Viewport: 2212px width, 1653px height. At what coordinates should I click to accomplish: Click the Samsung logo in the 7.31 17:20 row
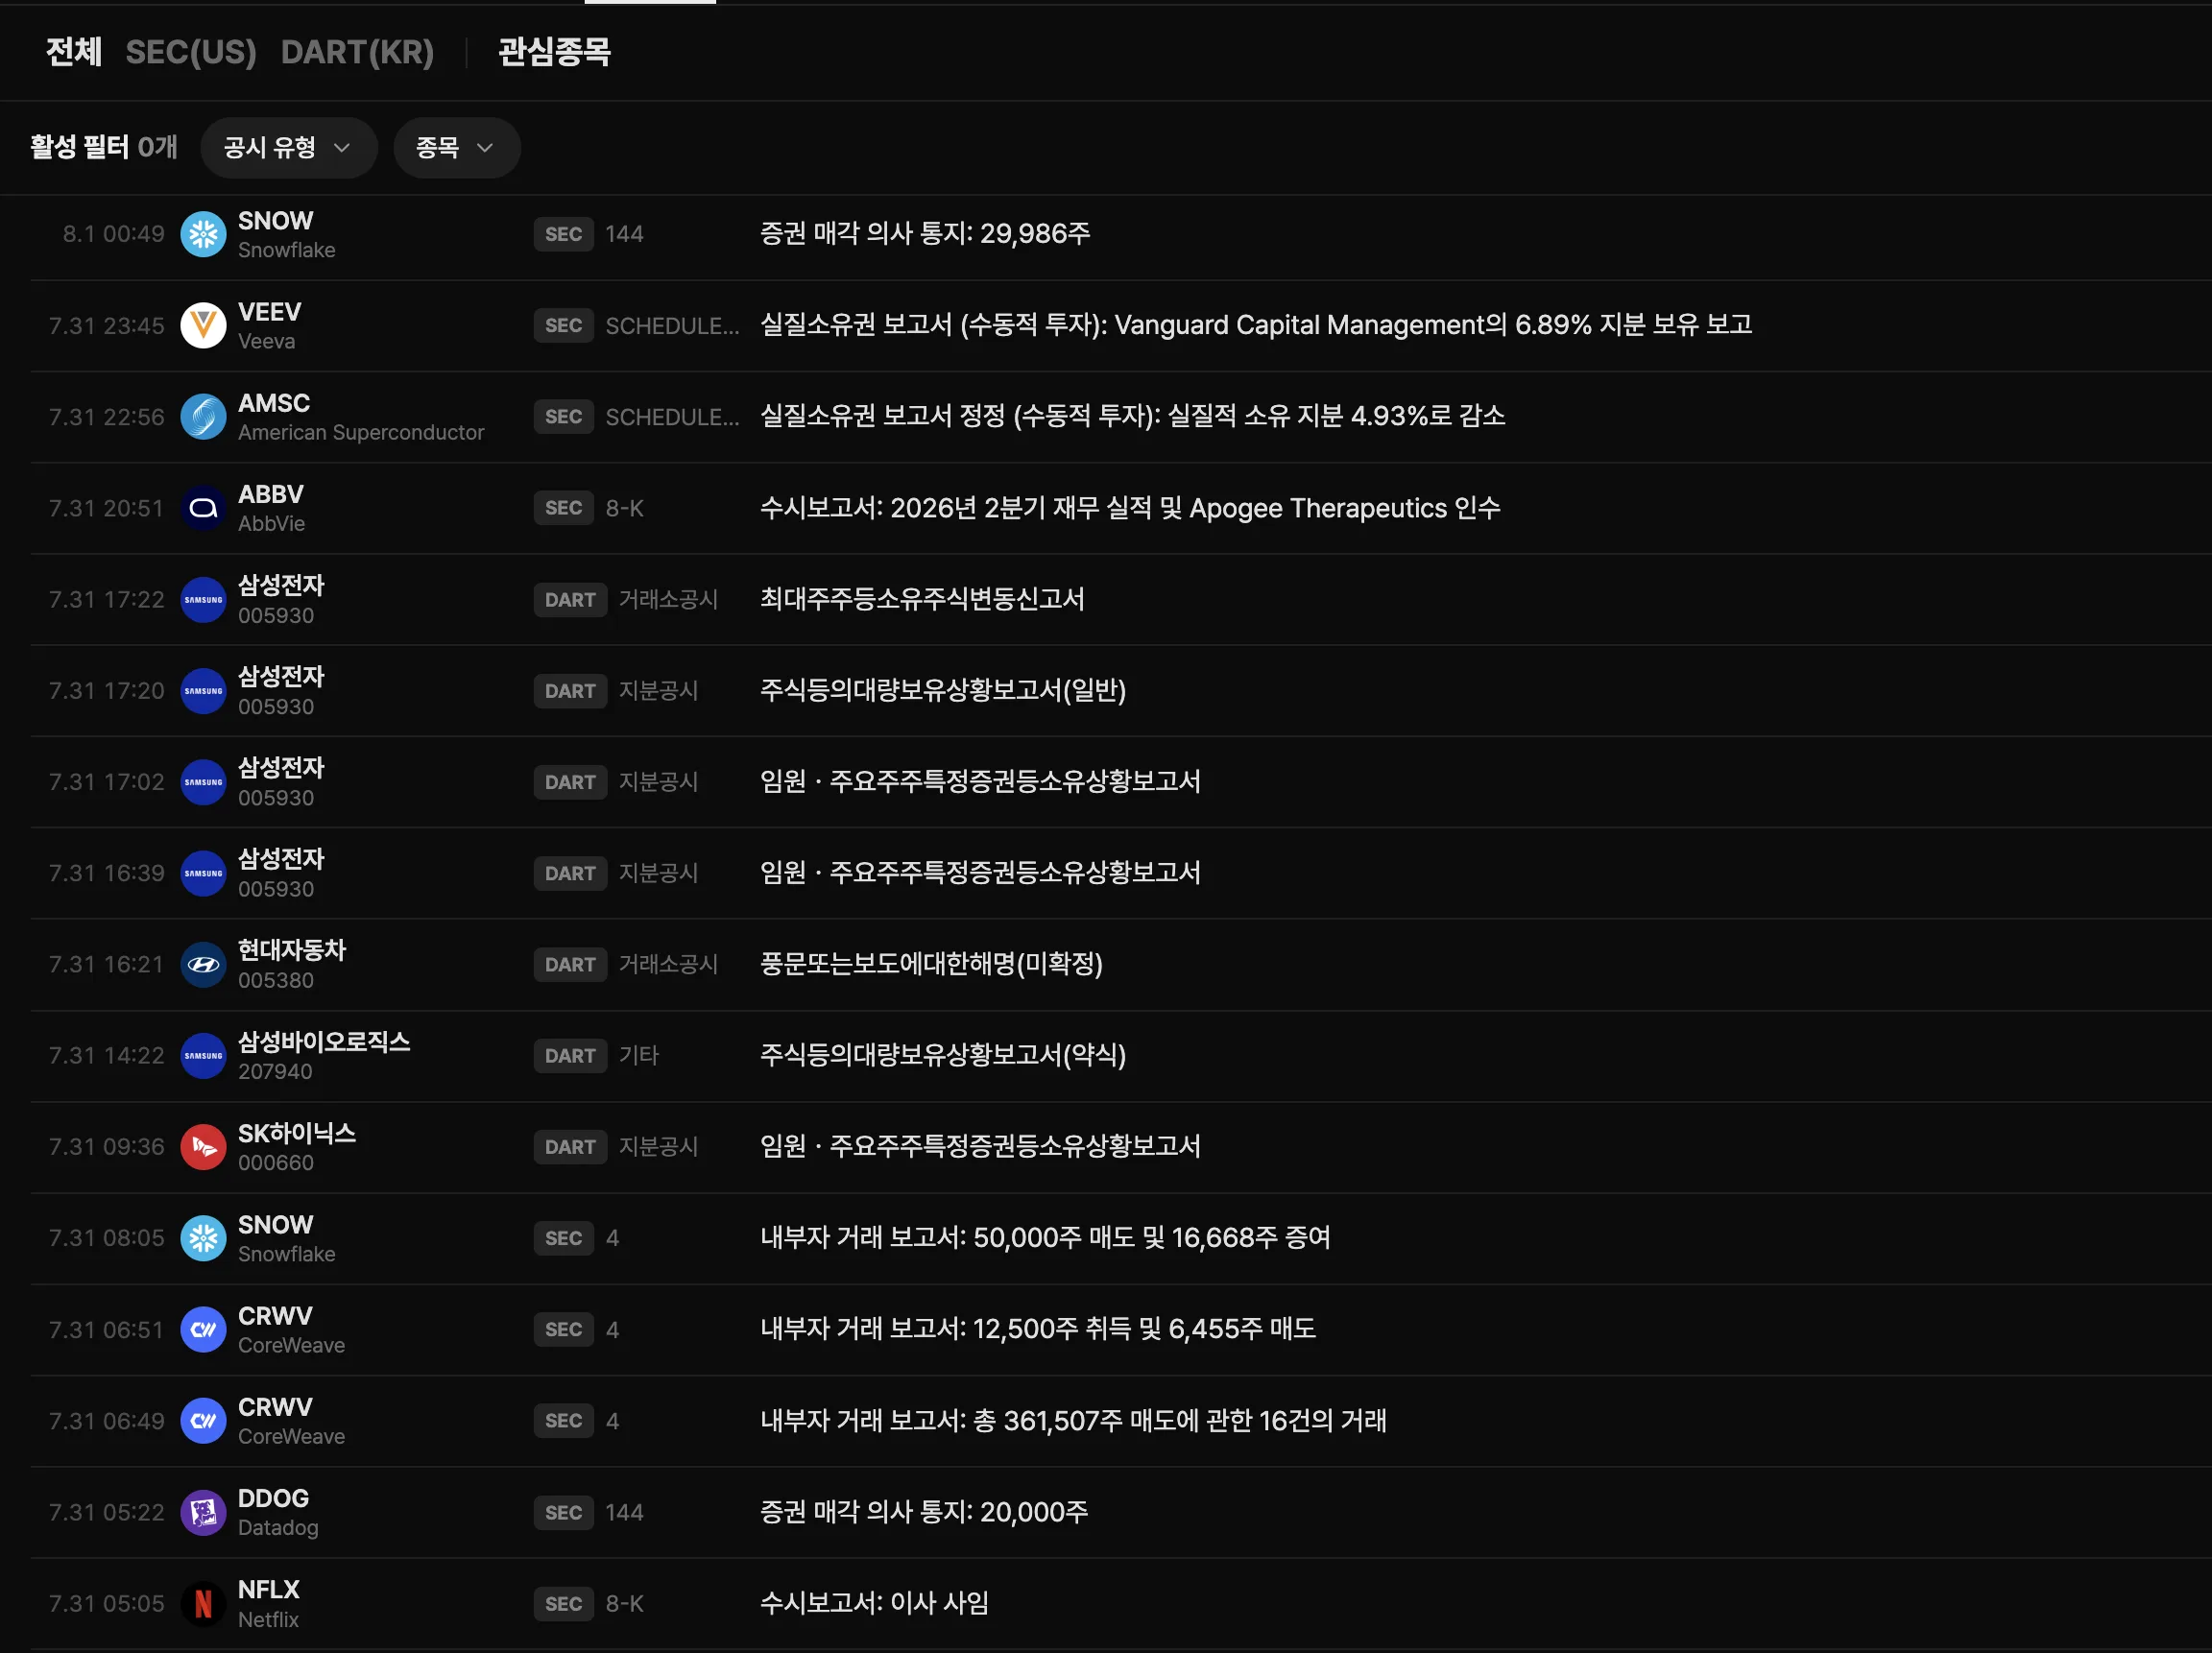point(203,691)
